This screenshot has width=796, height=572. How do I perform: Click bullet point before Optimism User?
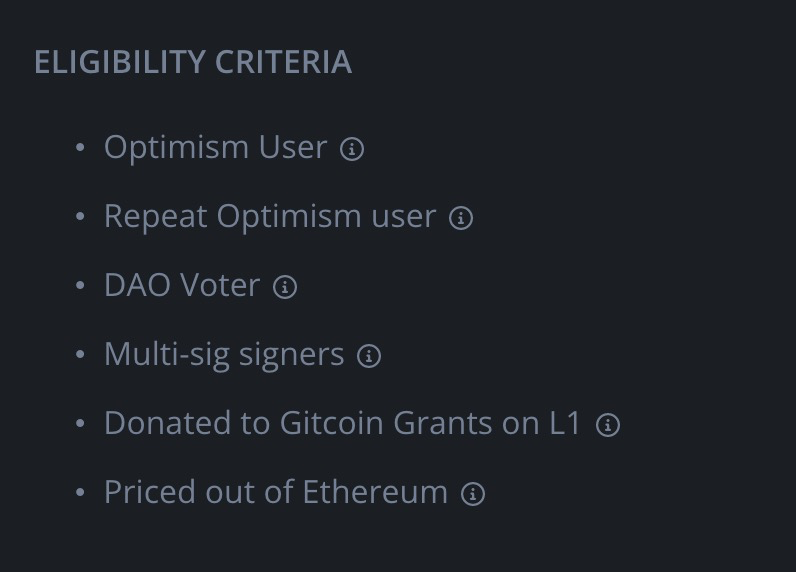tap(80, 148)
